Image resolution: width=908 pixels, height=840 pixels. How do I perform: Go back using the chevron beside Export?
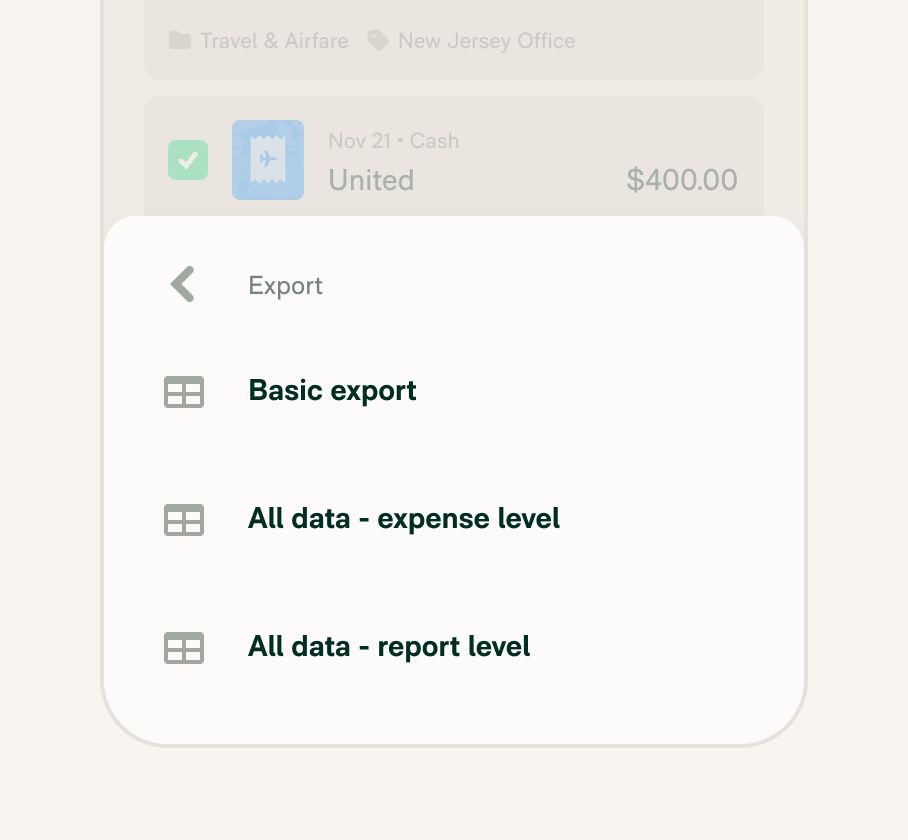coord(183,284)
